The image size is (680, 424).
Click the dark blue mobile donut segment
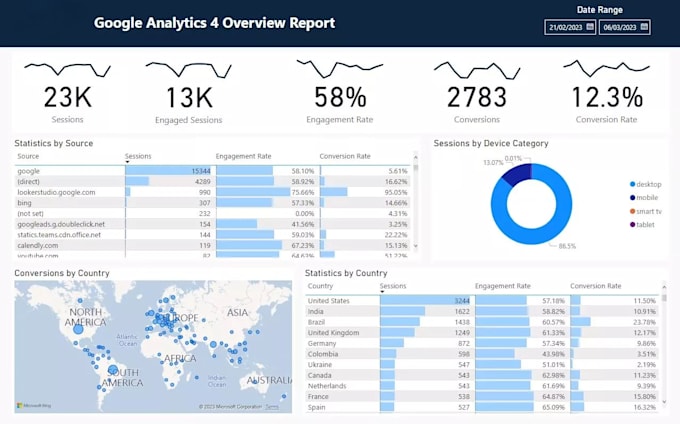pos(519,174)
